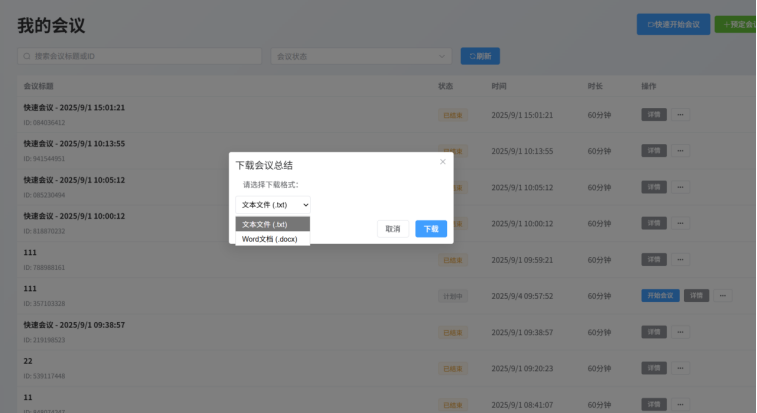Click 详情 for meeting 09:38:57
The image size is (757, 413).
pos(654,332)
